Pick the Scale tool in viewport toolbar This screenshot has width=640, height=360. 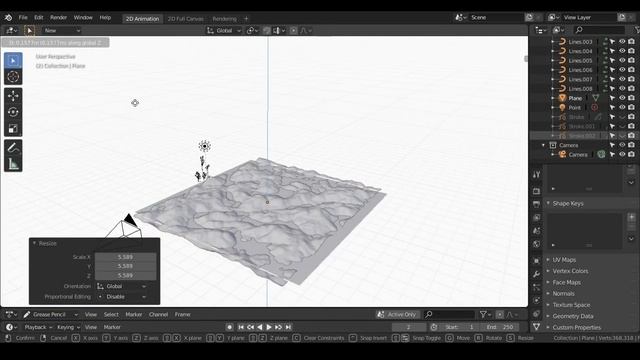click(x=13, y=129)
